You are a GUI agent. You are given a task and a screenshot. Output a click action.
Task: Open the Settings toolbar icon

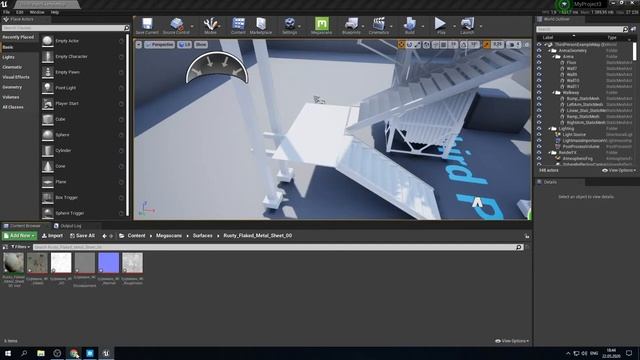click(290, 25)
